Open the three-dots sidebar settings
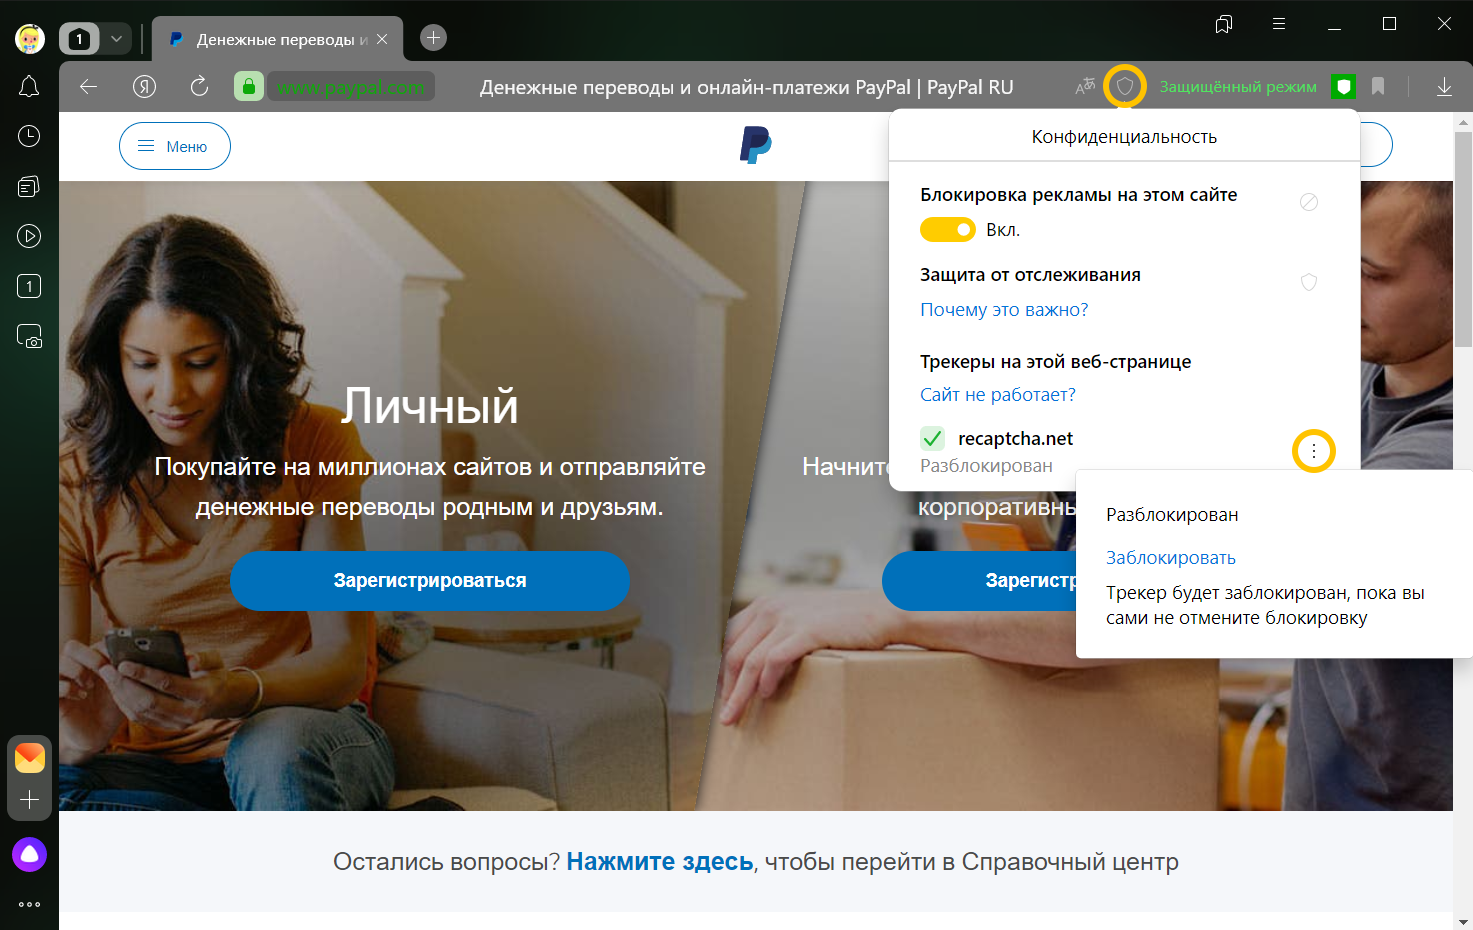Image resolution: width=1473 pixels, height=930 pixels. click(x=29, y=904)
